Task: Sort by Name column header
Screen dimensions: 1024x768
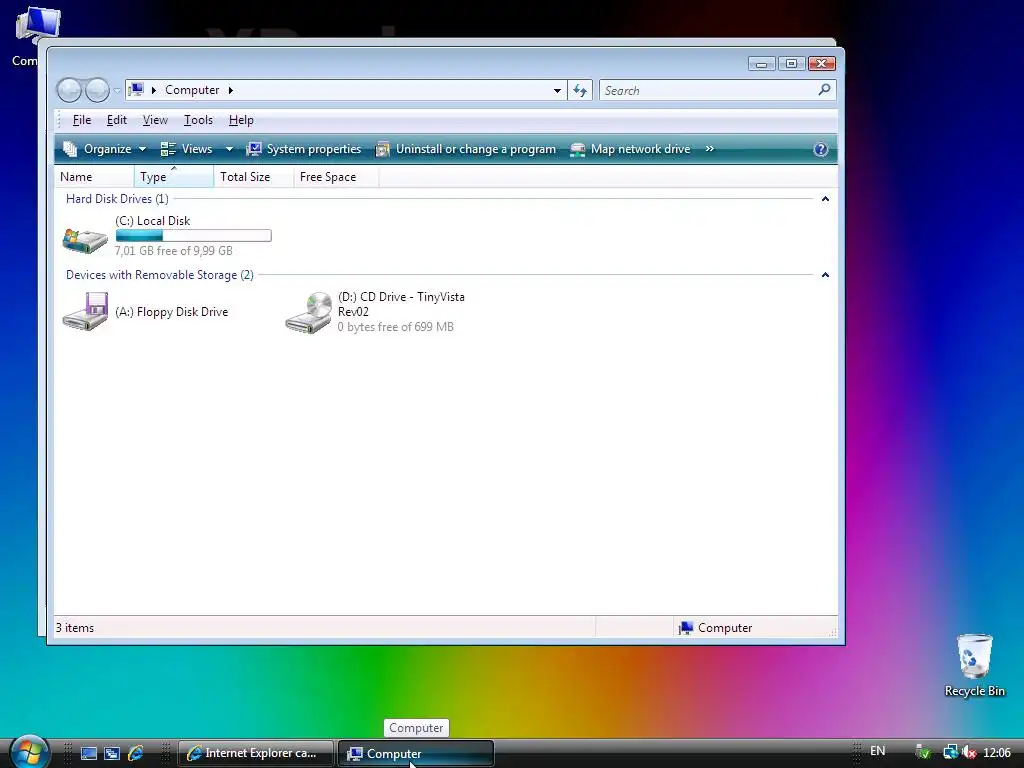Action: click(x=94, y=177)
